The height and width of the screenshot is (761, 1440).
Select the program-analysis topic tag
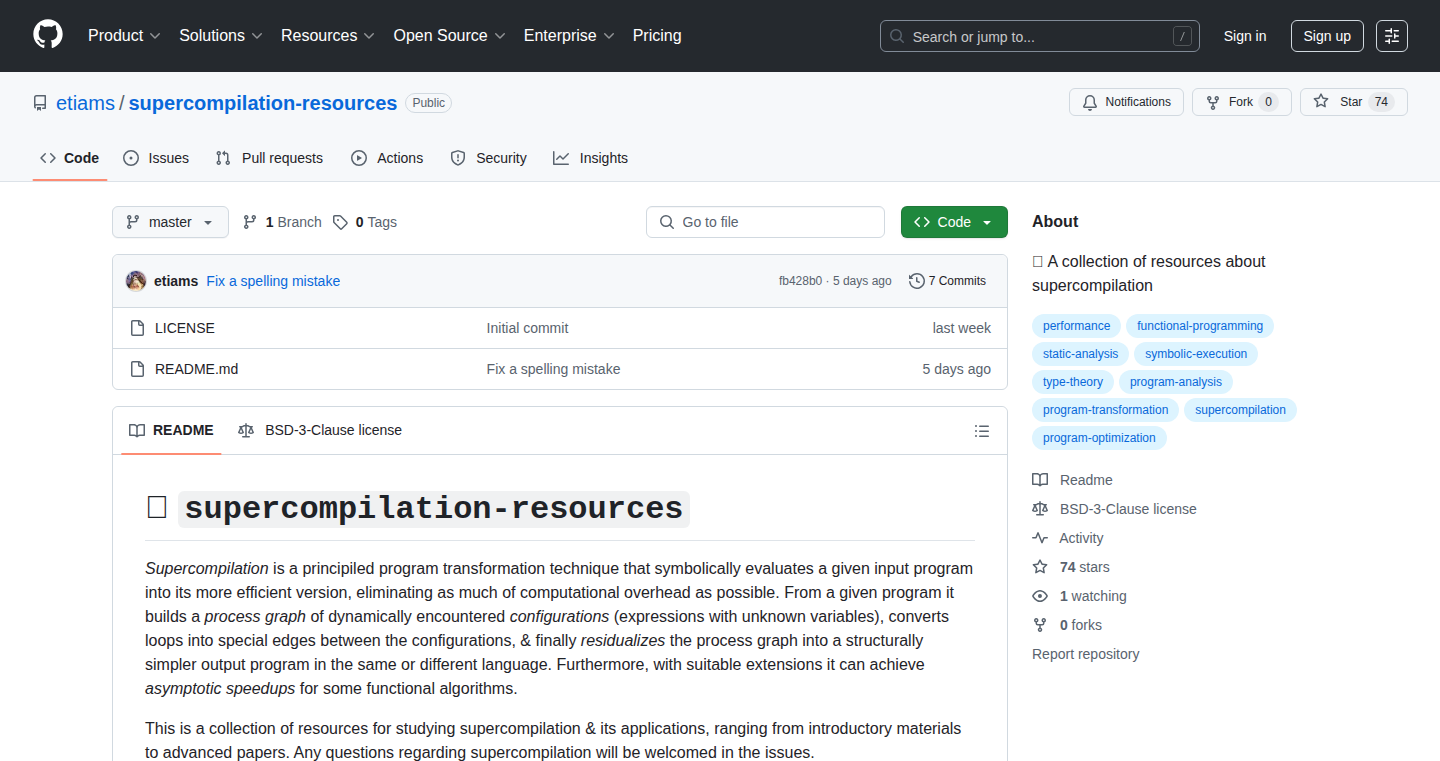pos(1176,382)
